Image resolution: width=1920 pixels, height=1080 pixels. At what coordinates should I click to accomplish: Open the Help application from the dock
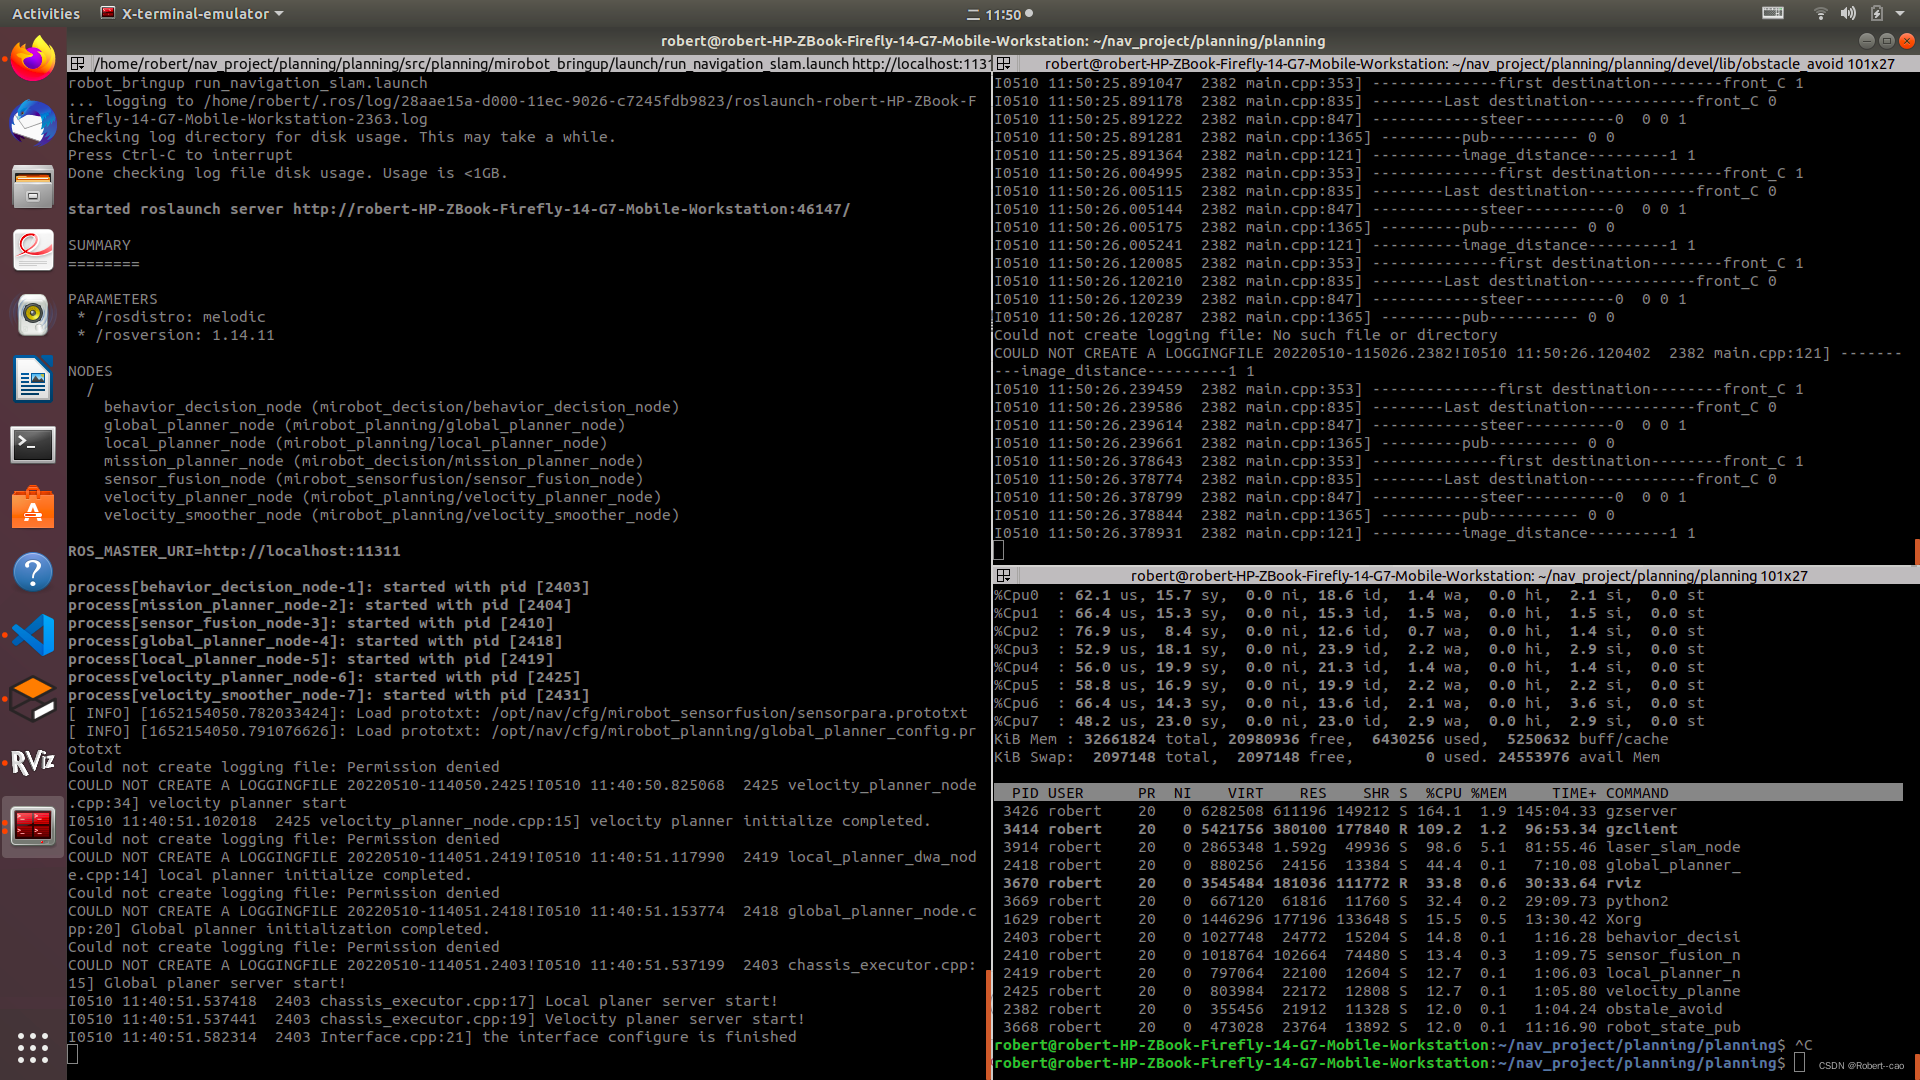[33, 573]
